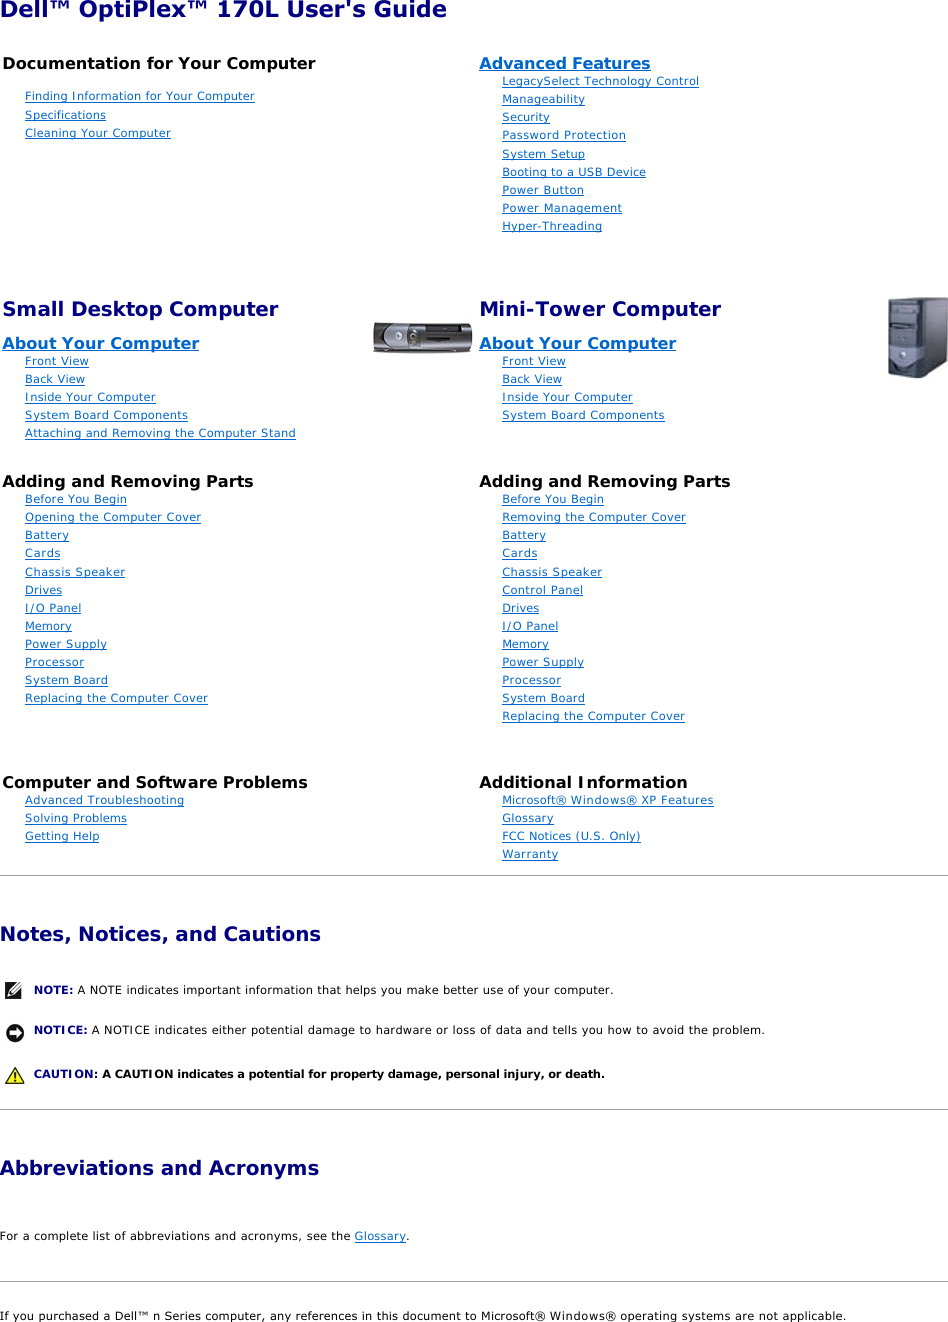Click Computer and Software Problems heading
The height and width of the screenshot is (1322, 948).
(155, 782)
